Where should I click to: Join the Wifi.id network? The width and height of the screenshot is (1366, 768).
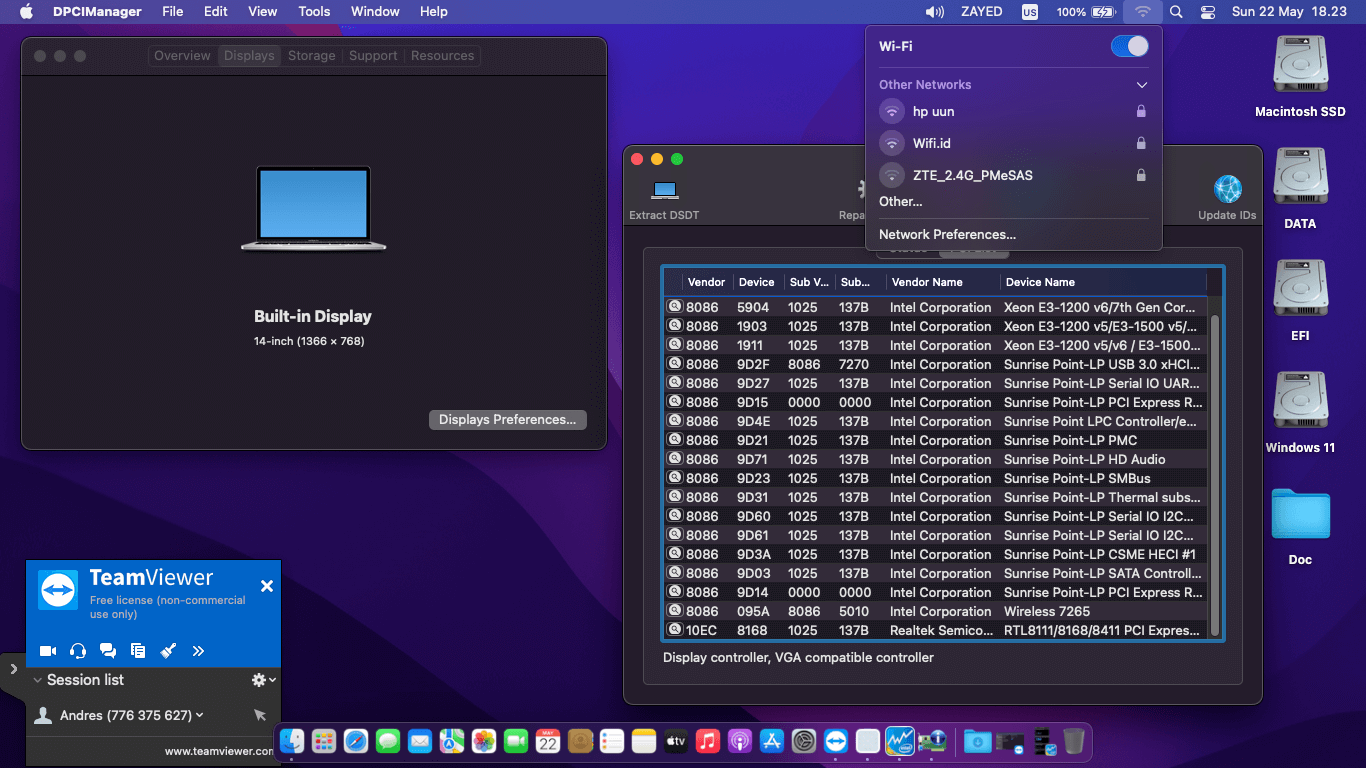(x=1013, y=143)
